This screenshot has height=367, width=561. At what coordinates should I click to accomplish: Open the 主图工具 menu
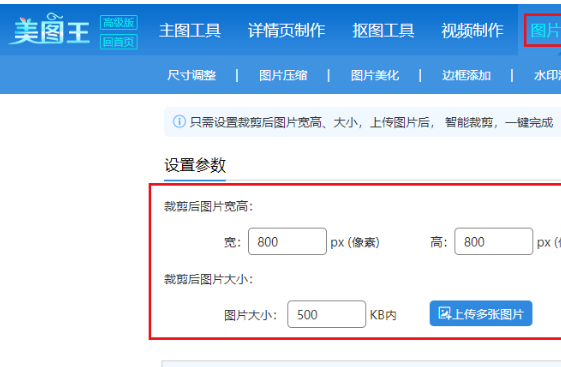click(190, 30)
